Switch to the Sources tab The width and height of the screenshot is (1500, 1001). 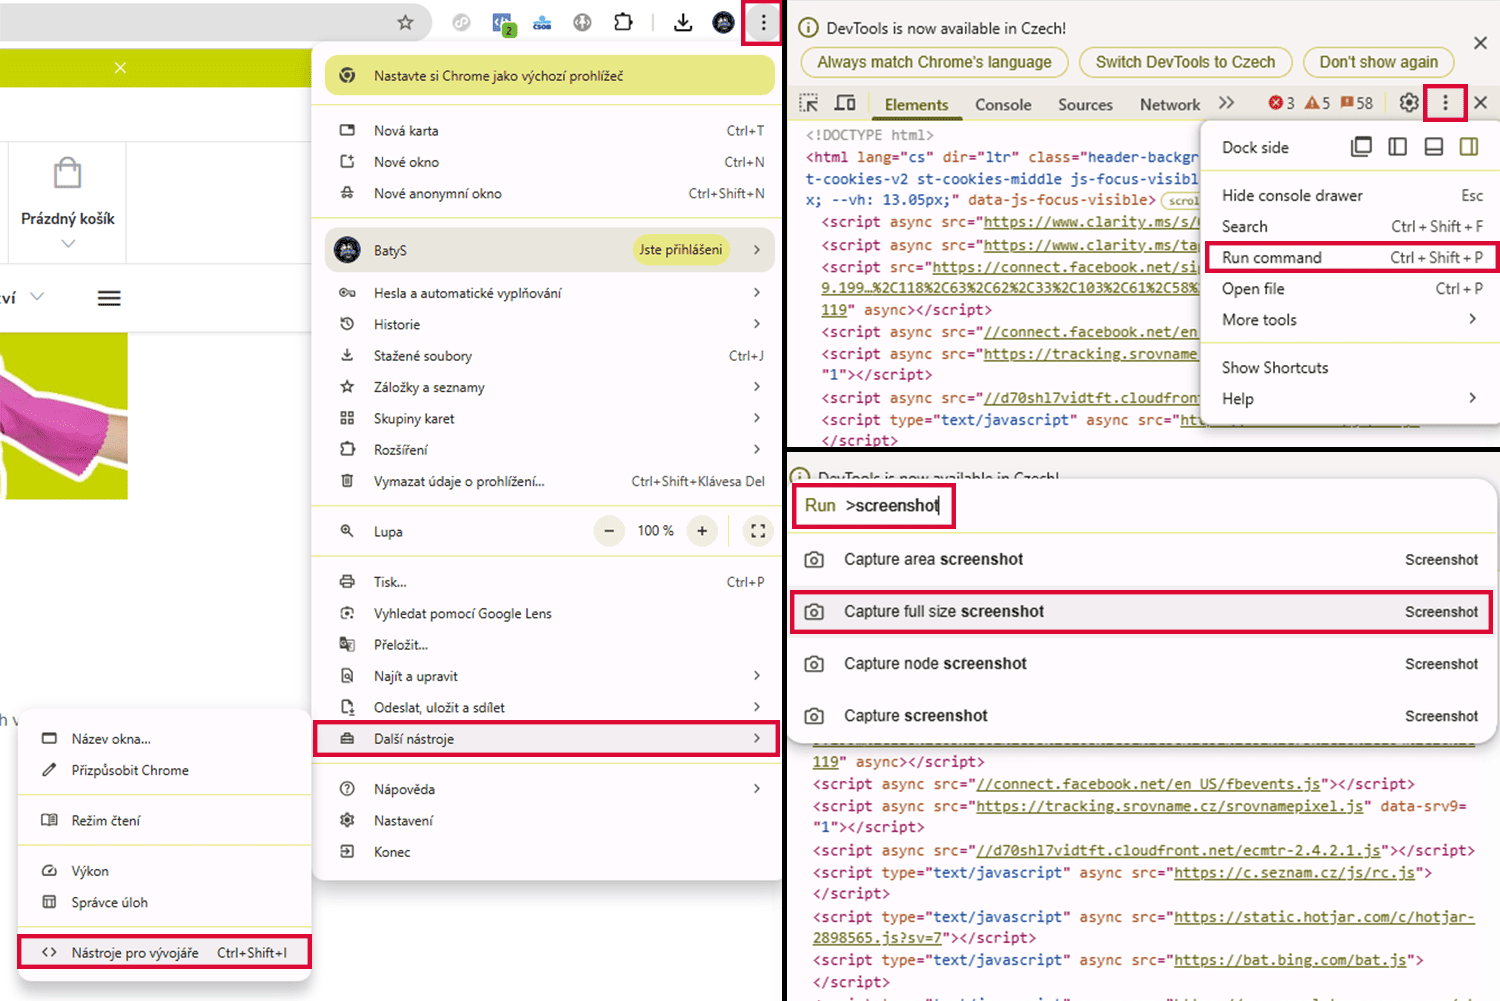1085,104
